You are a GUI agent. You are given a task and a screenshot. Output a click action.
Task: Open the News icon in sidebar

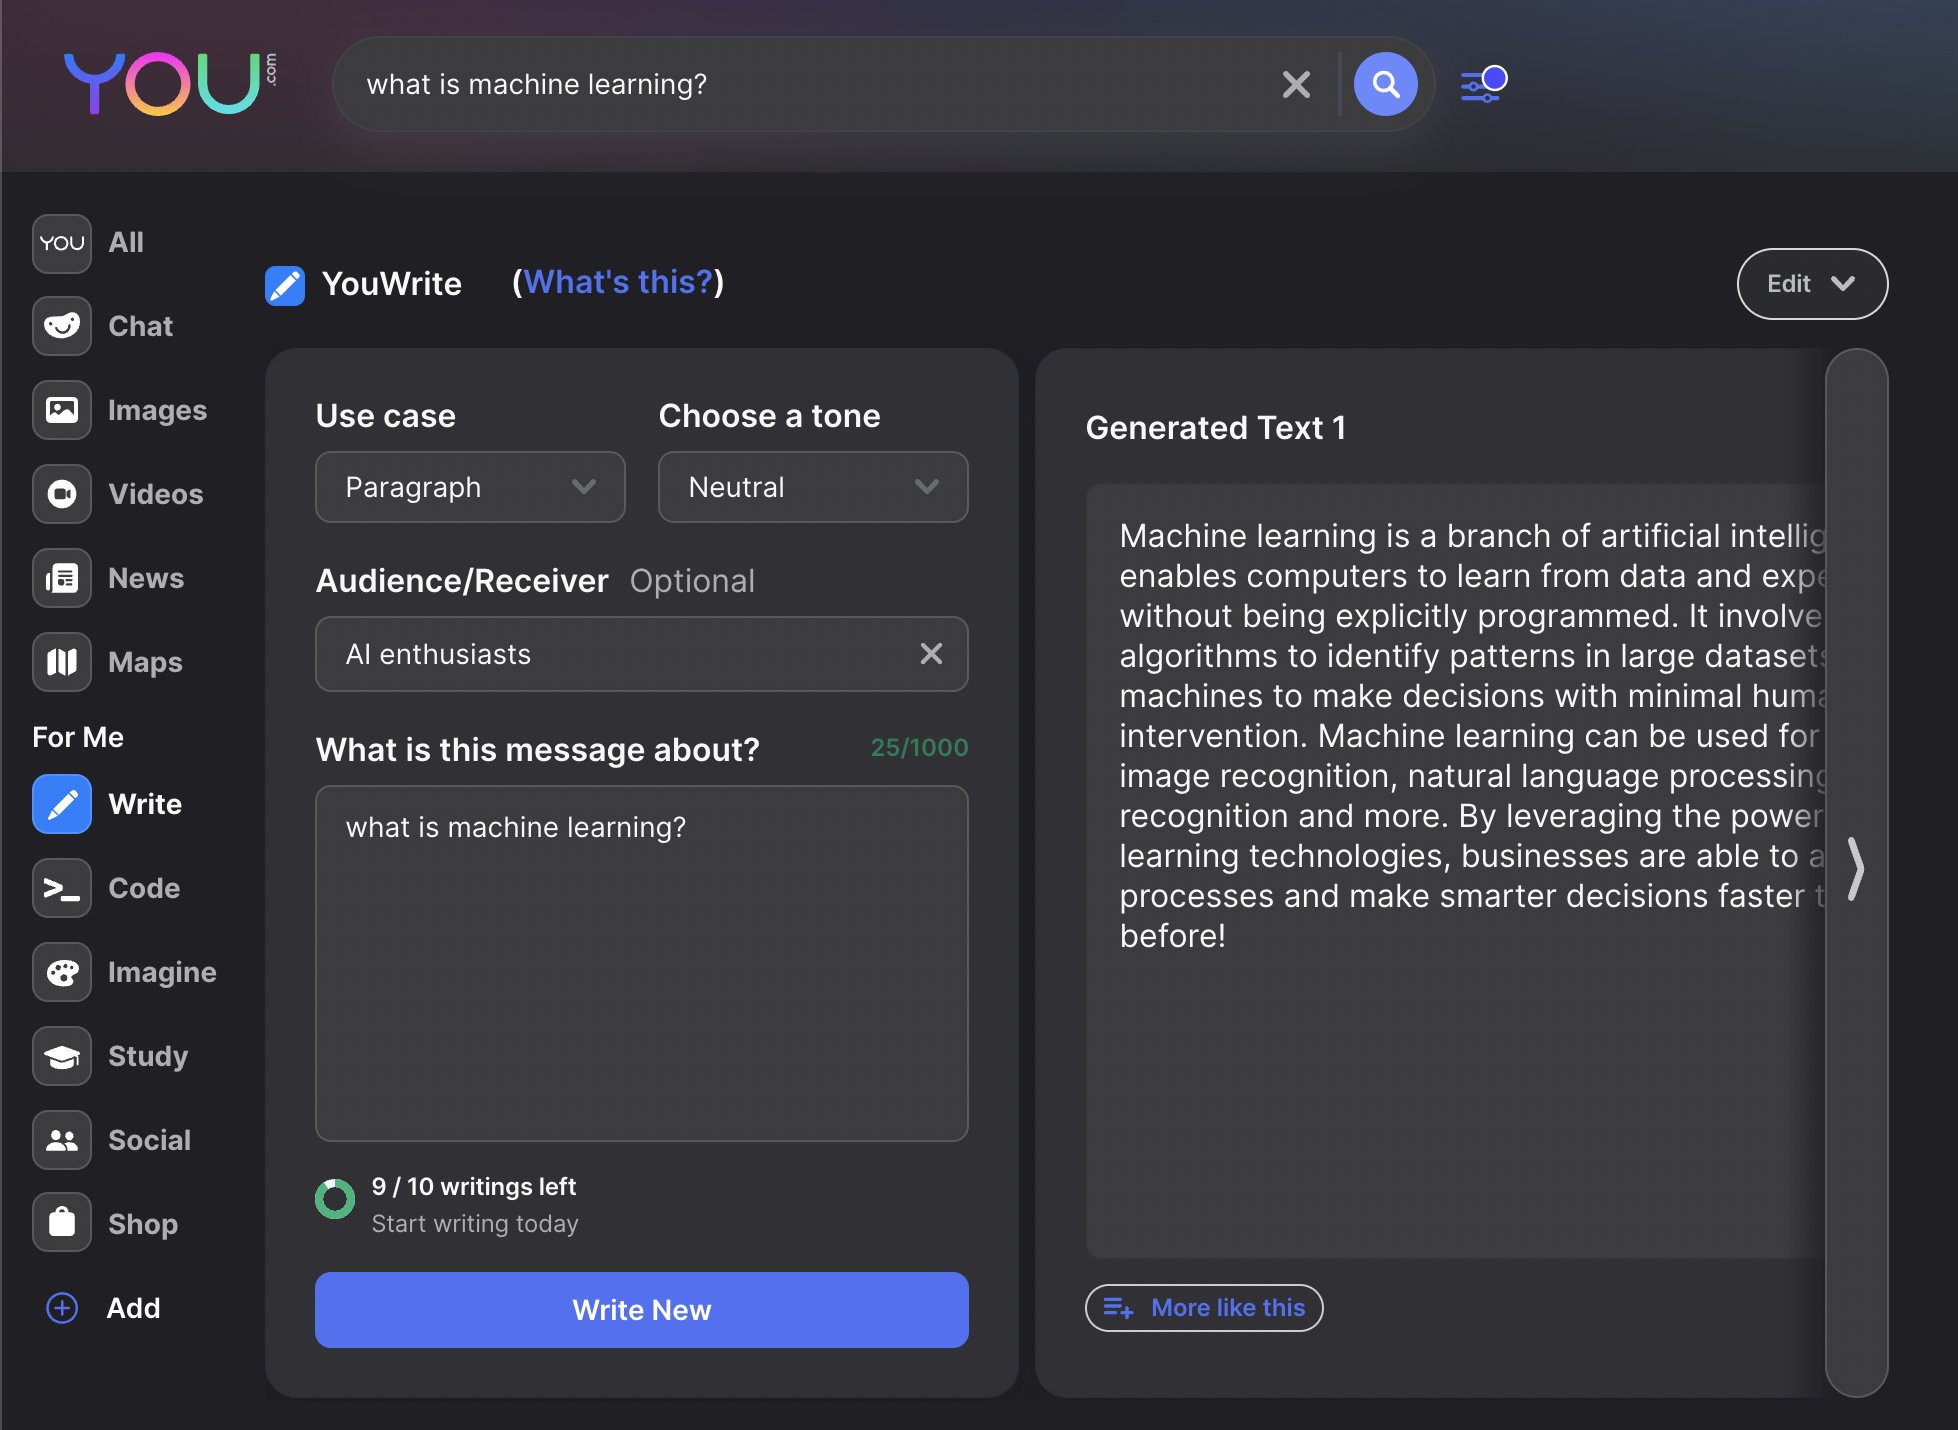click(62, 578)
